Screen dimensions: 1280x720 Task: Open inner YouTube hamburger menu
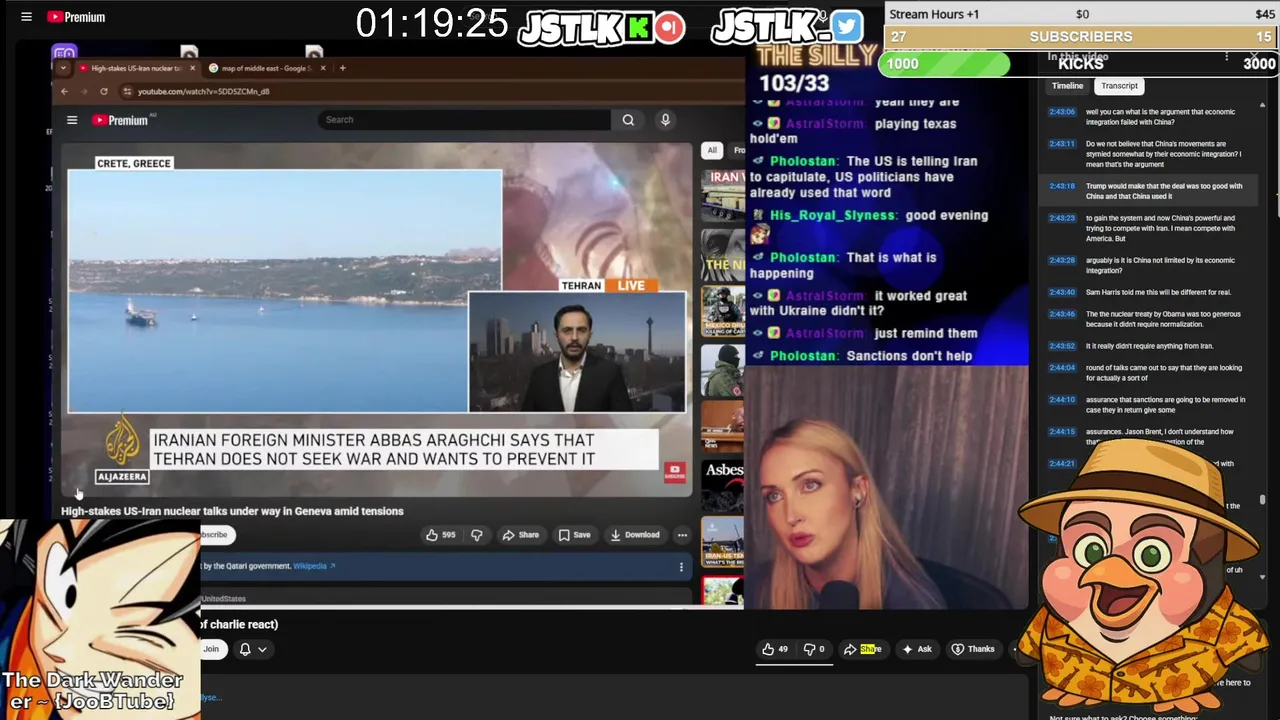pos(72,120)
